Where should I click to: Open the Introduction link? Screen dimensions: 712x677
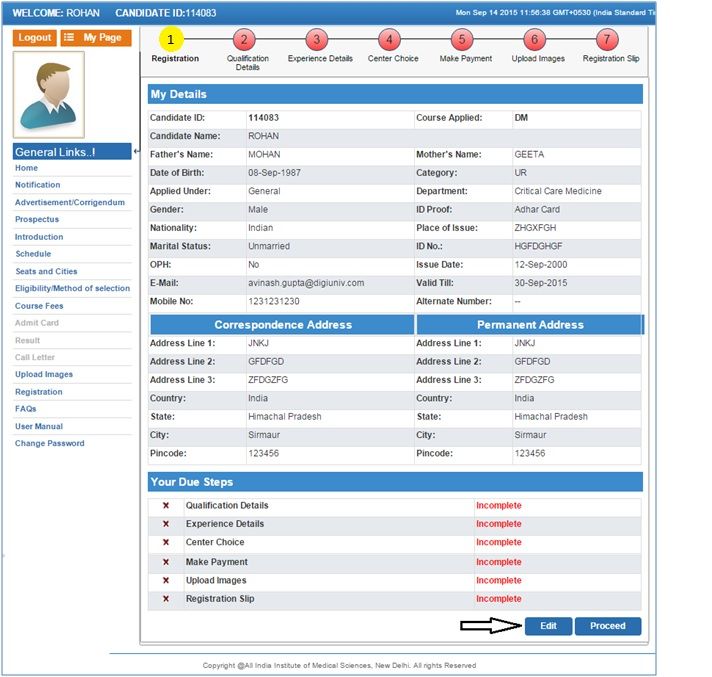pos(39,237)
